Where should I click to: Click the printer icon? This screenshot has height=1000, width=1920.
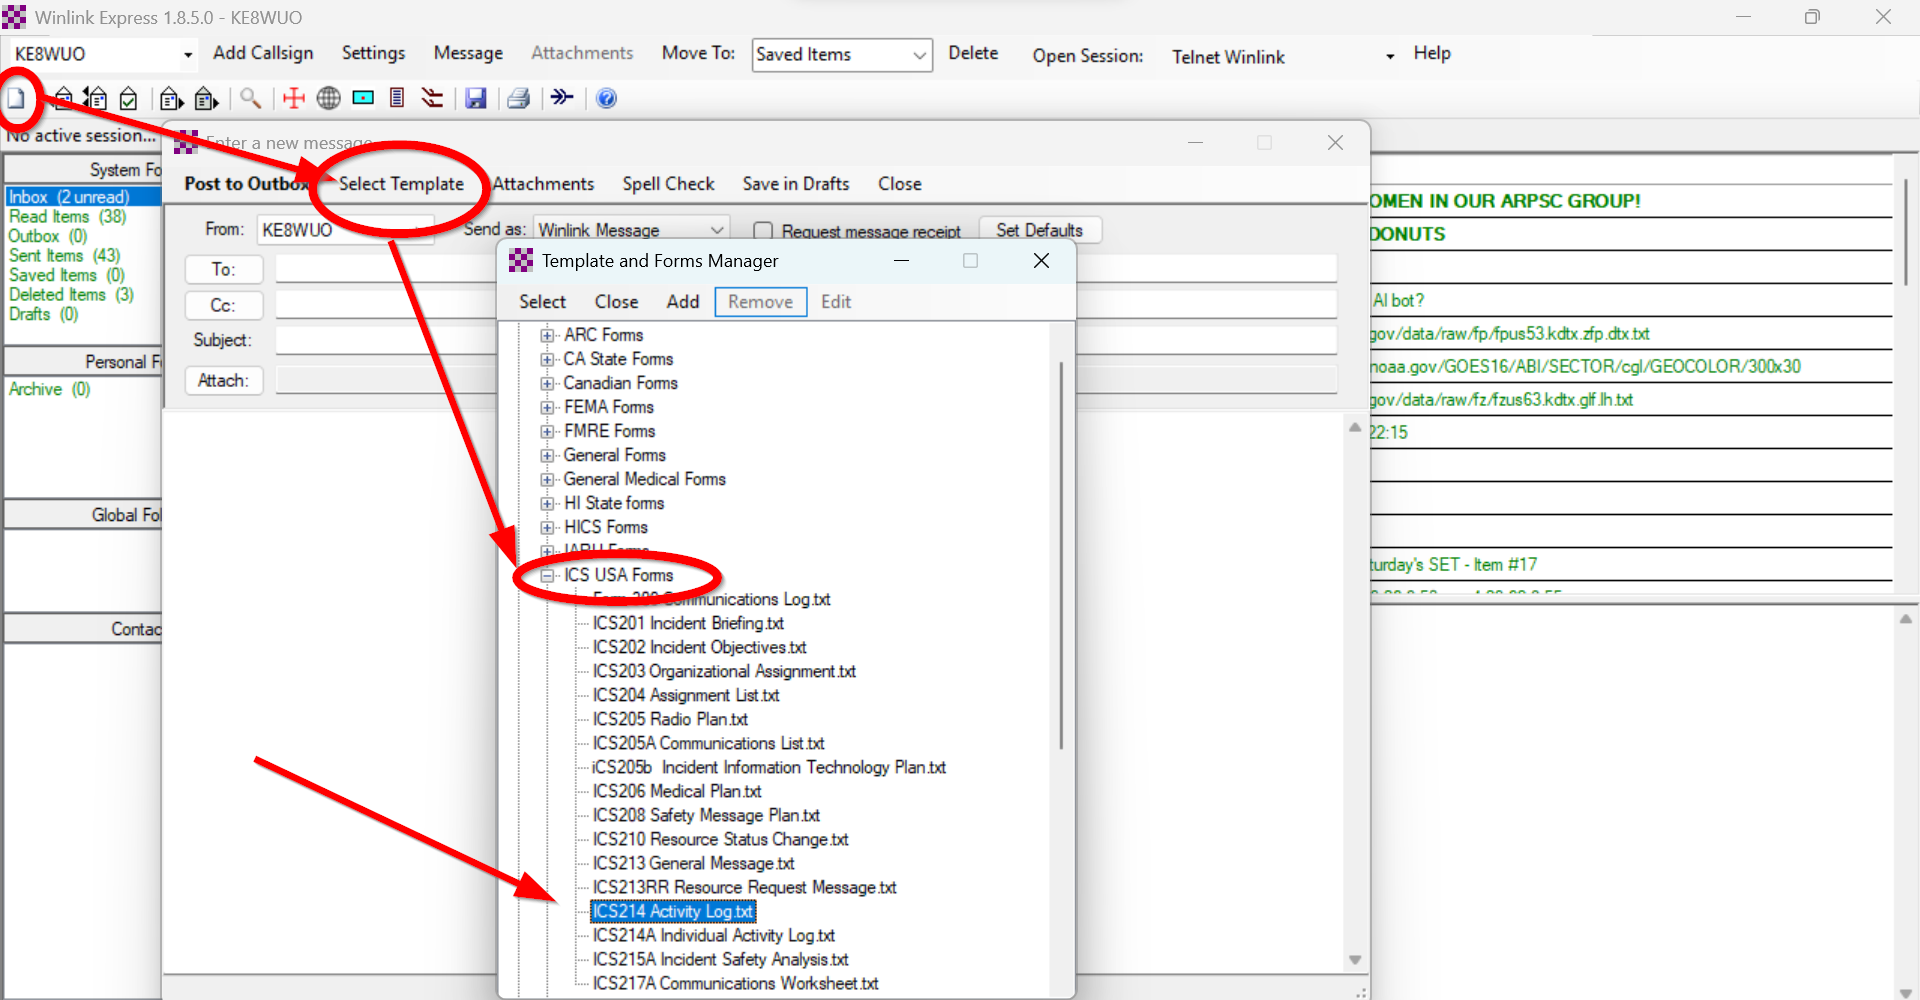[518, 98]
